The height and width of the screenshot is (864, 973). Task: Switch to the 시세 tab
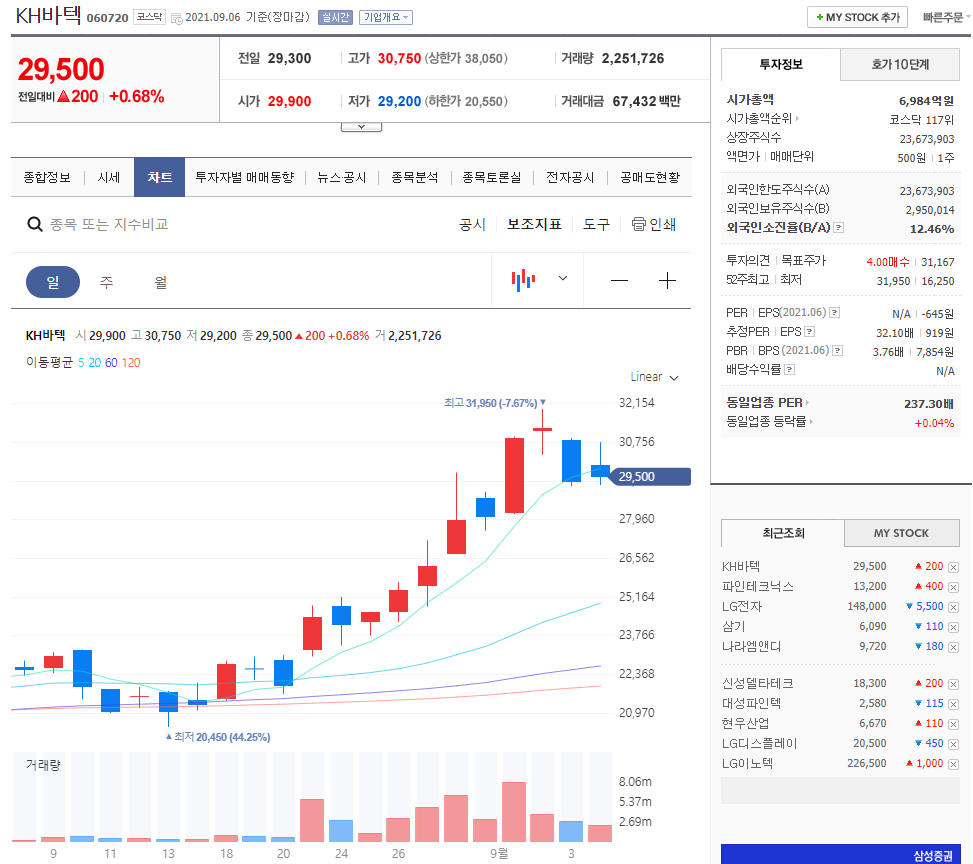pos(109,178)
